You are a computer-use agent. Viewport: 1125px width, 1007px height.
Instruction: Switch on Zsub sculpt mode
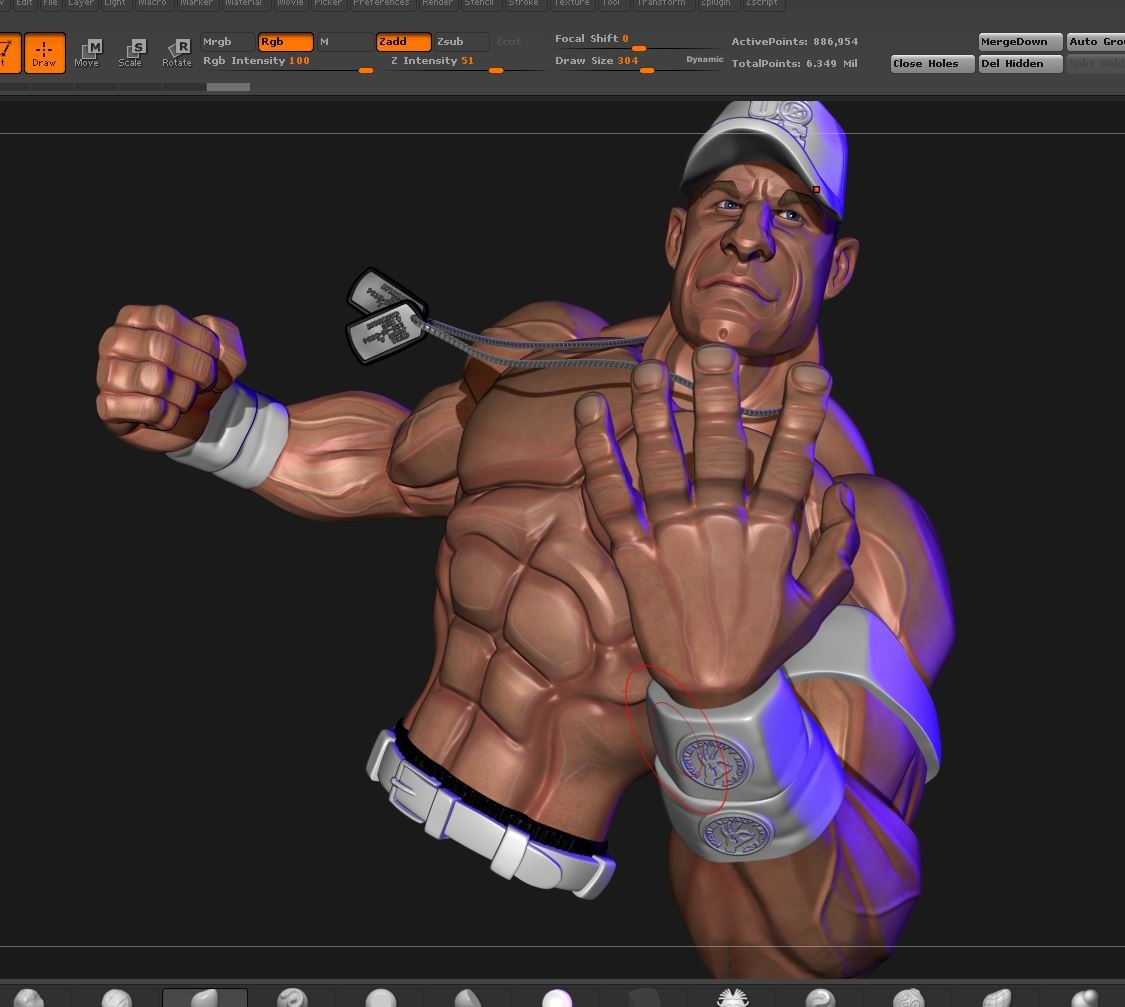[462, 42]
